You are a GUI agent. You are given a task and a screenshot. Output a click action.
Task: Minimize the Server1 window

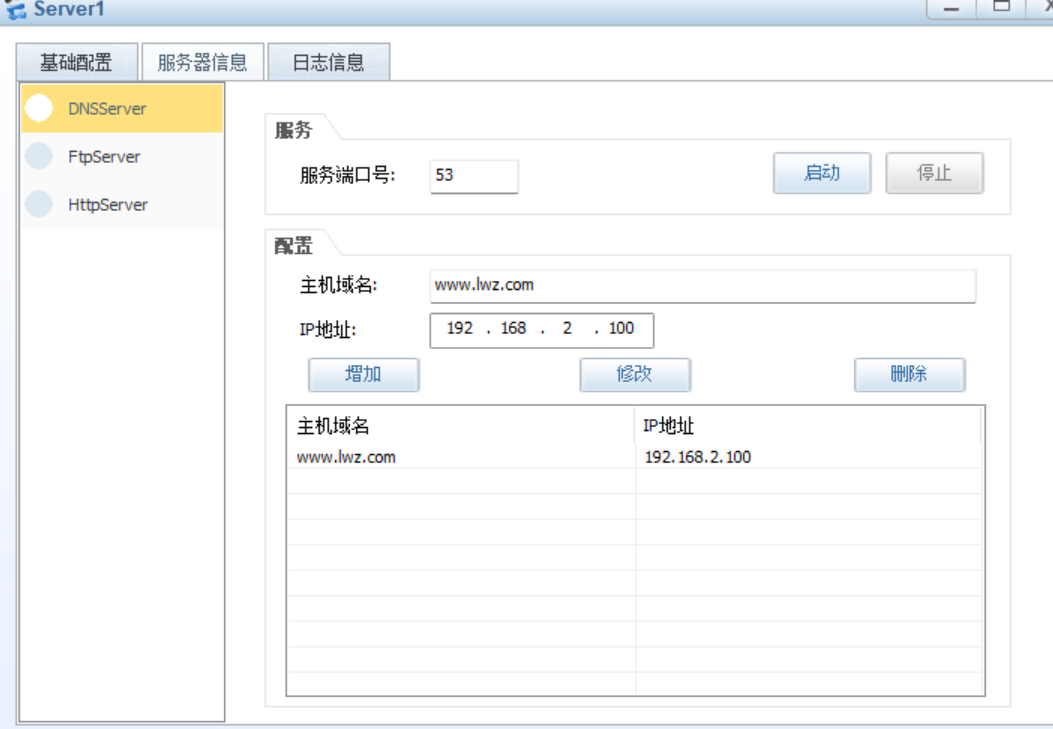[x=951, y=9]
